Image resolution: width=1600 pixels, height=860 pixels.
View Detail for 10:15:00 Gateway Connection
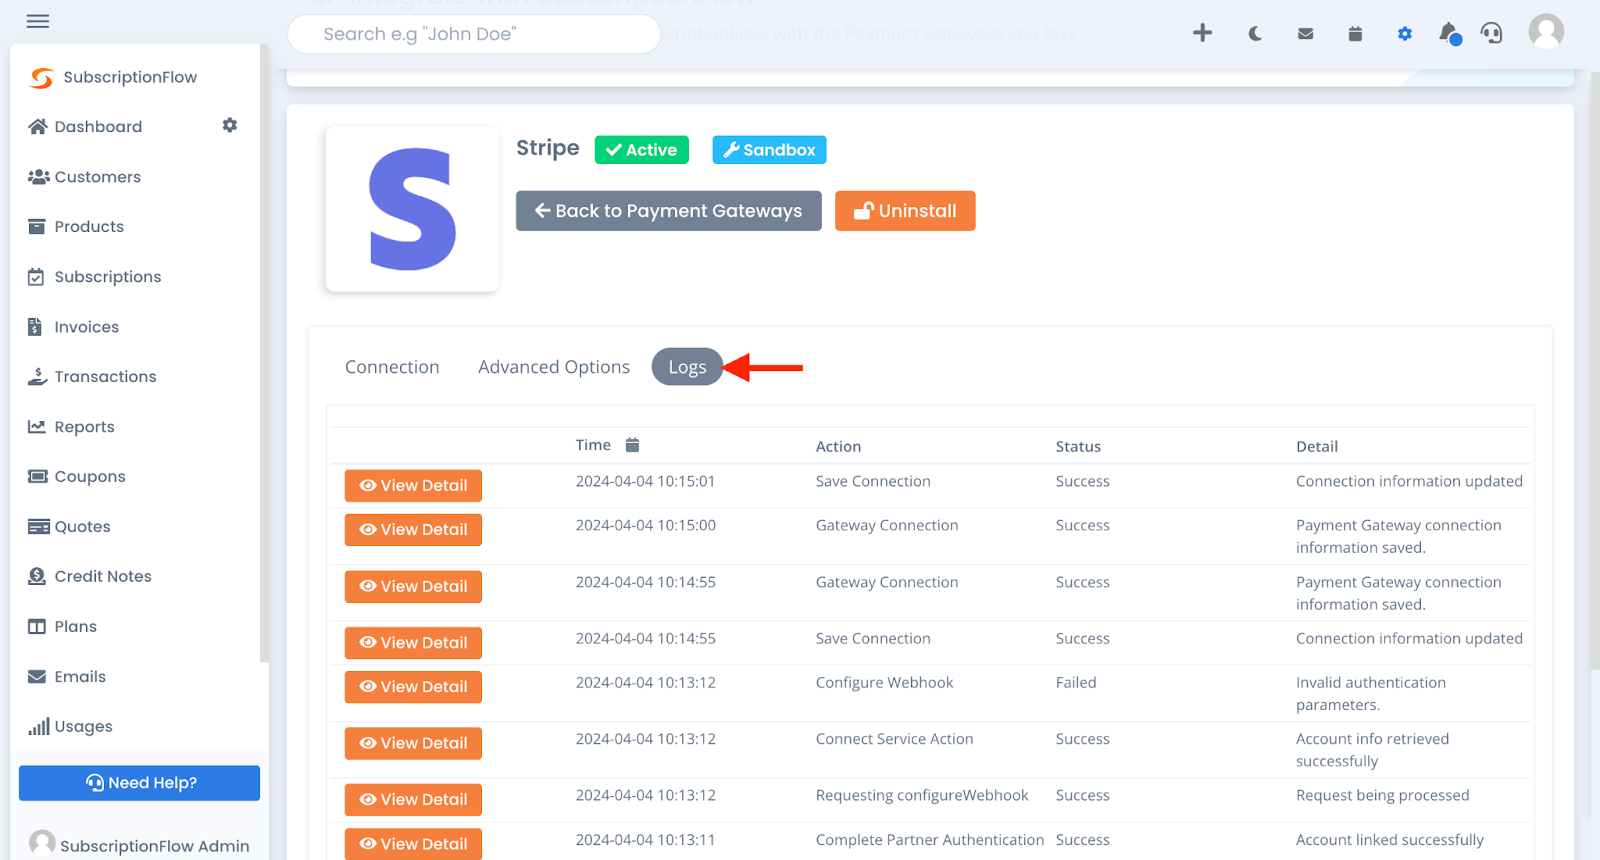(413, 530)
